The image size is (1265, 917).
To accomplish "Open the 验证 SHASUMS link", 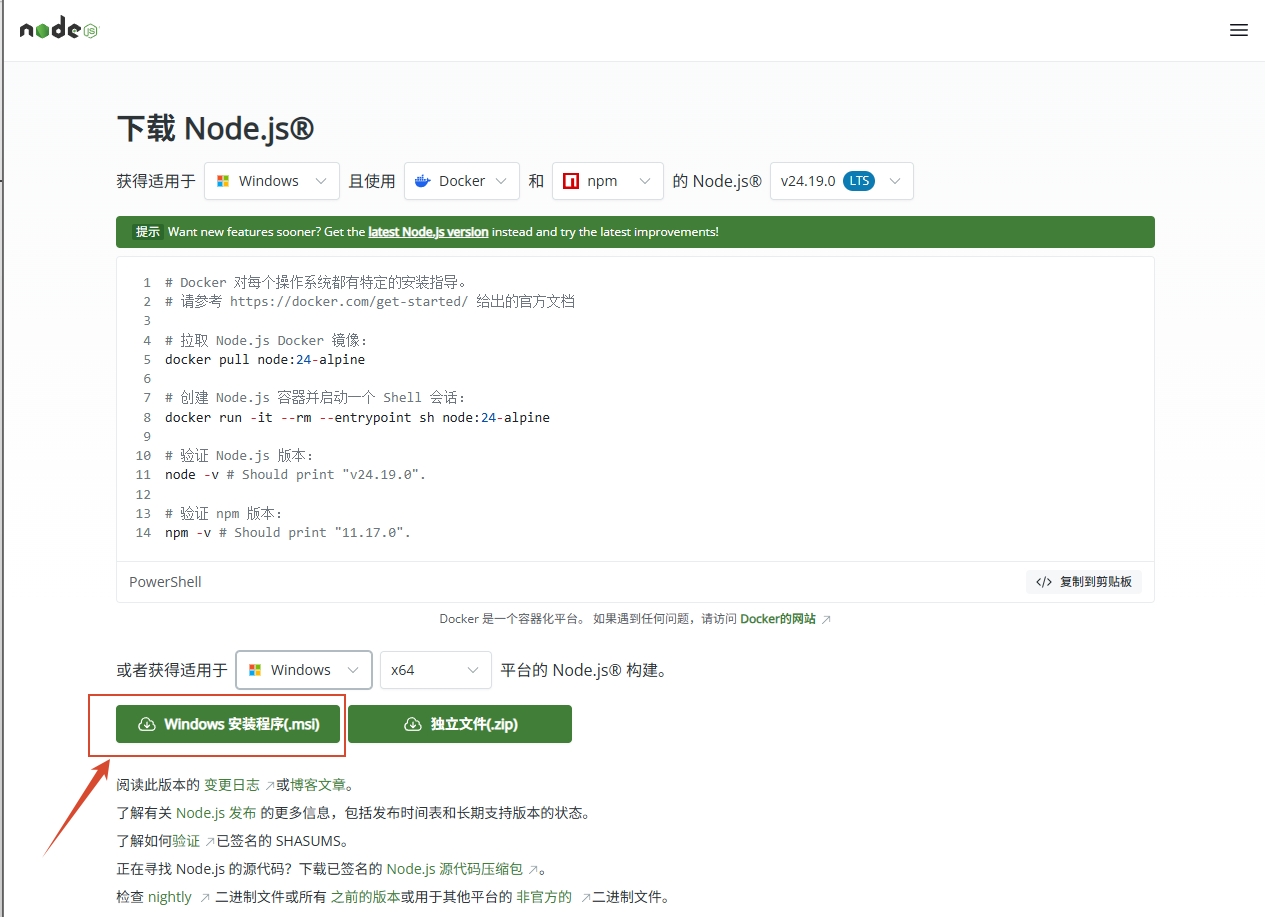I will tap(194, 841).
